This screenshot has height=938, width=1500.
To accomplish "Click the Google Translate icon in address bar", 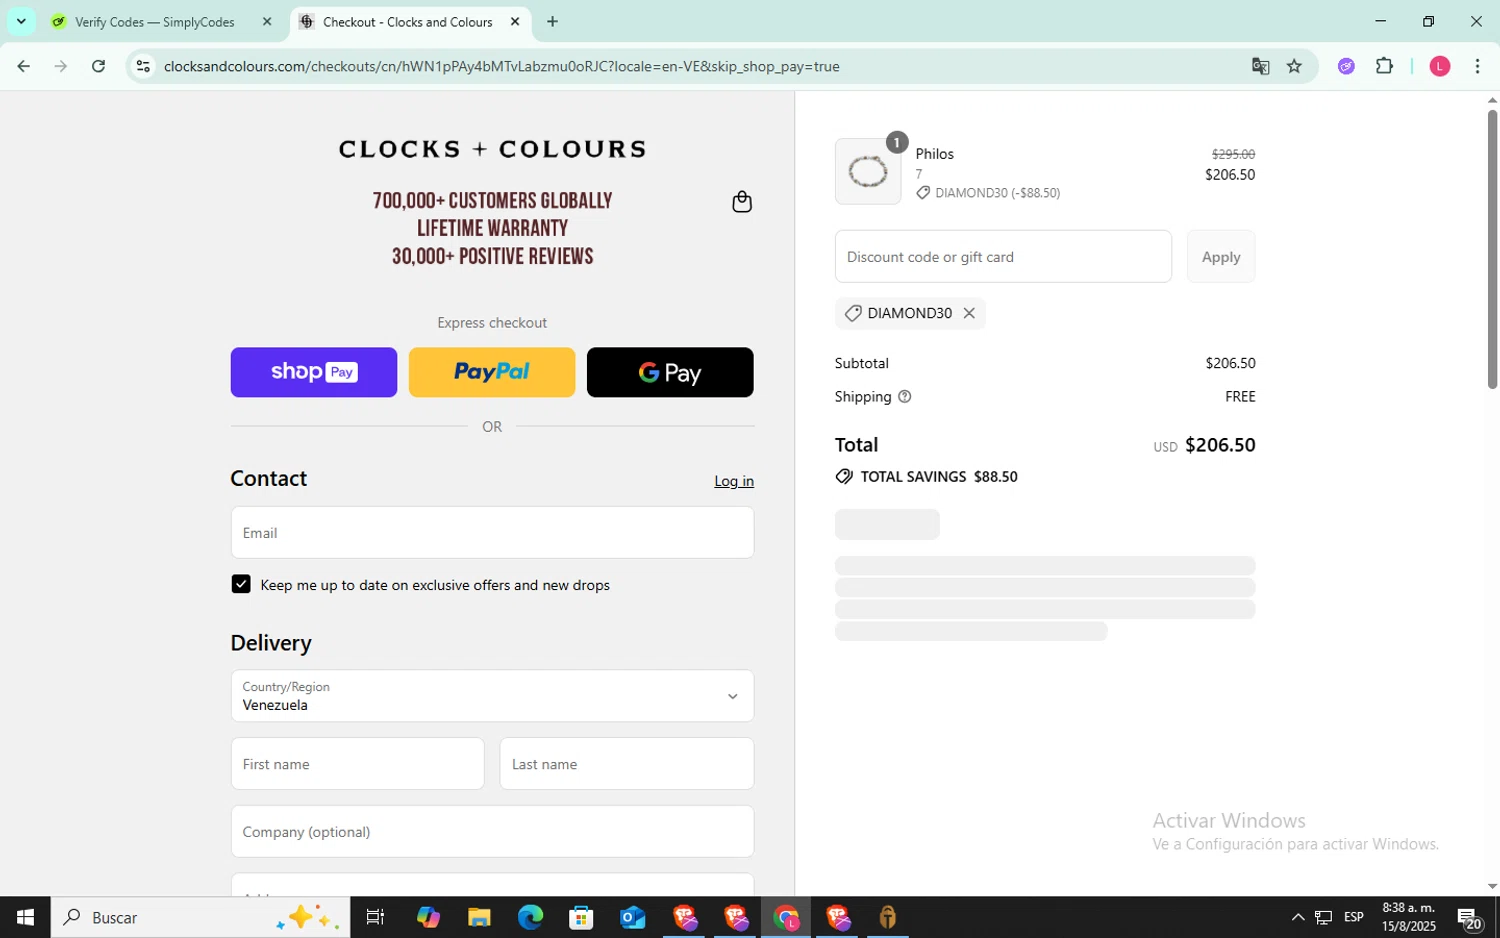I will coord(1260,66).
